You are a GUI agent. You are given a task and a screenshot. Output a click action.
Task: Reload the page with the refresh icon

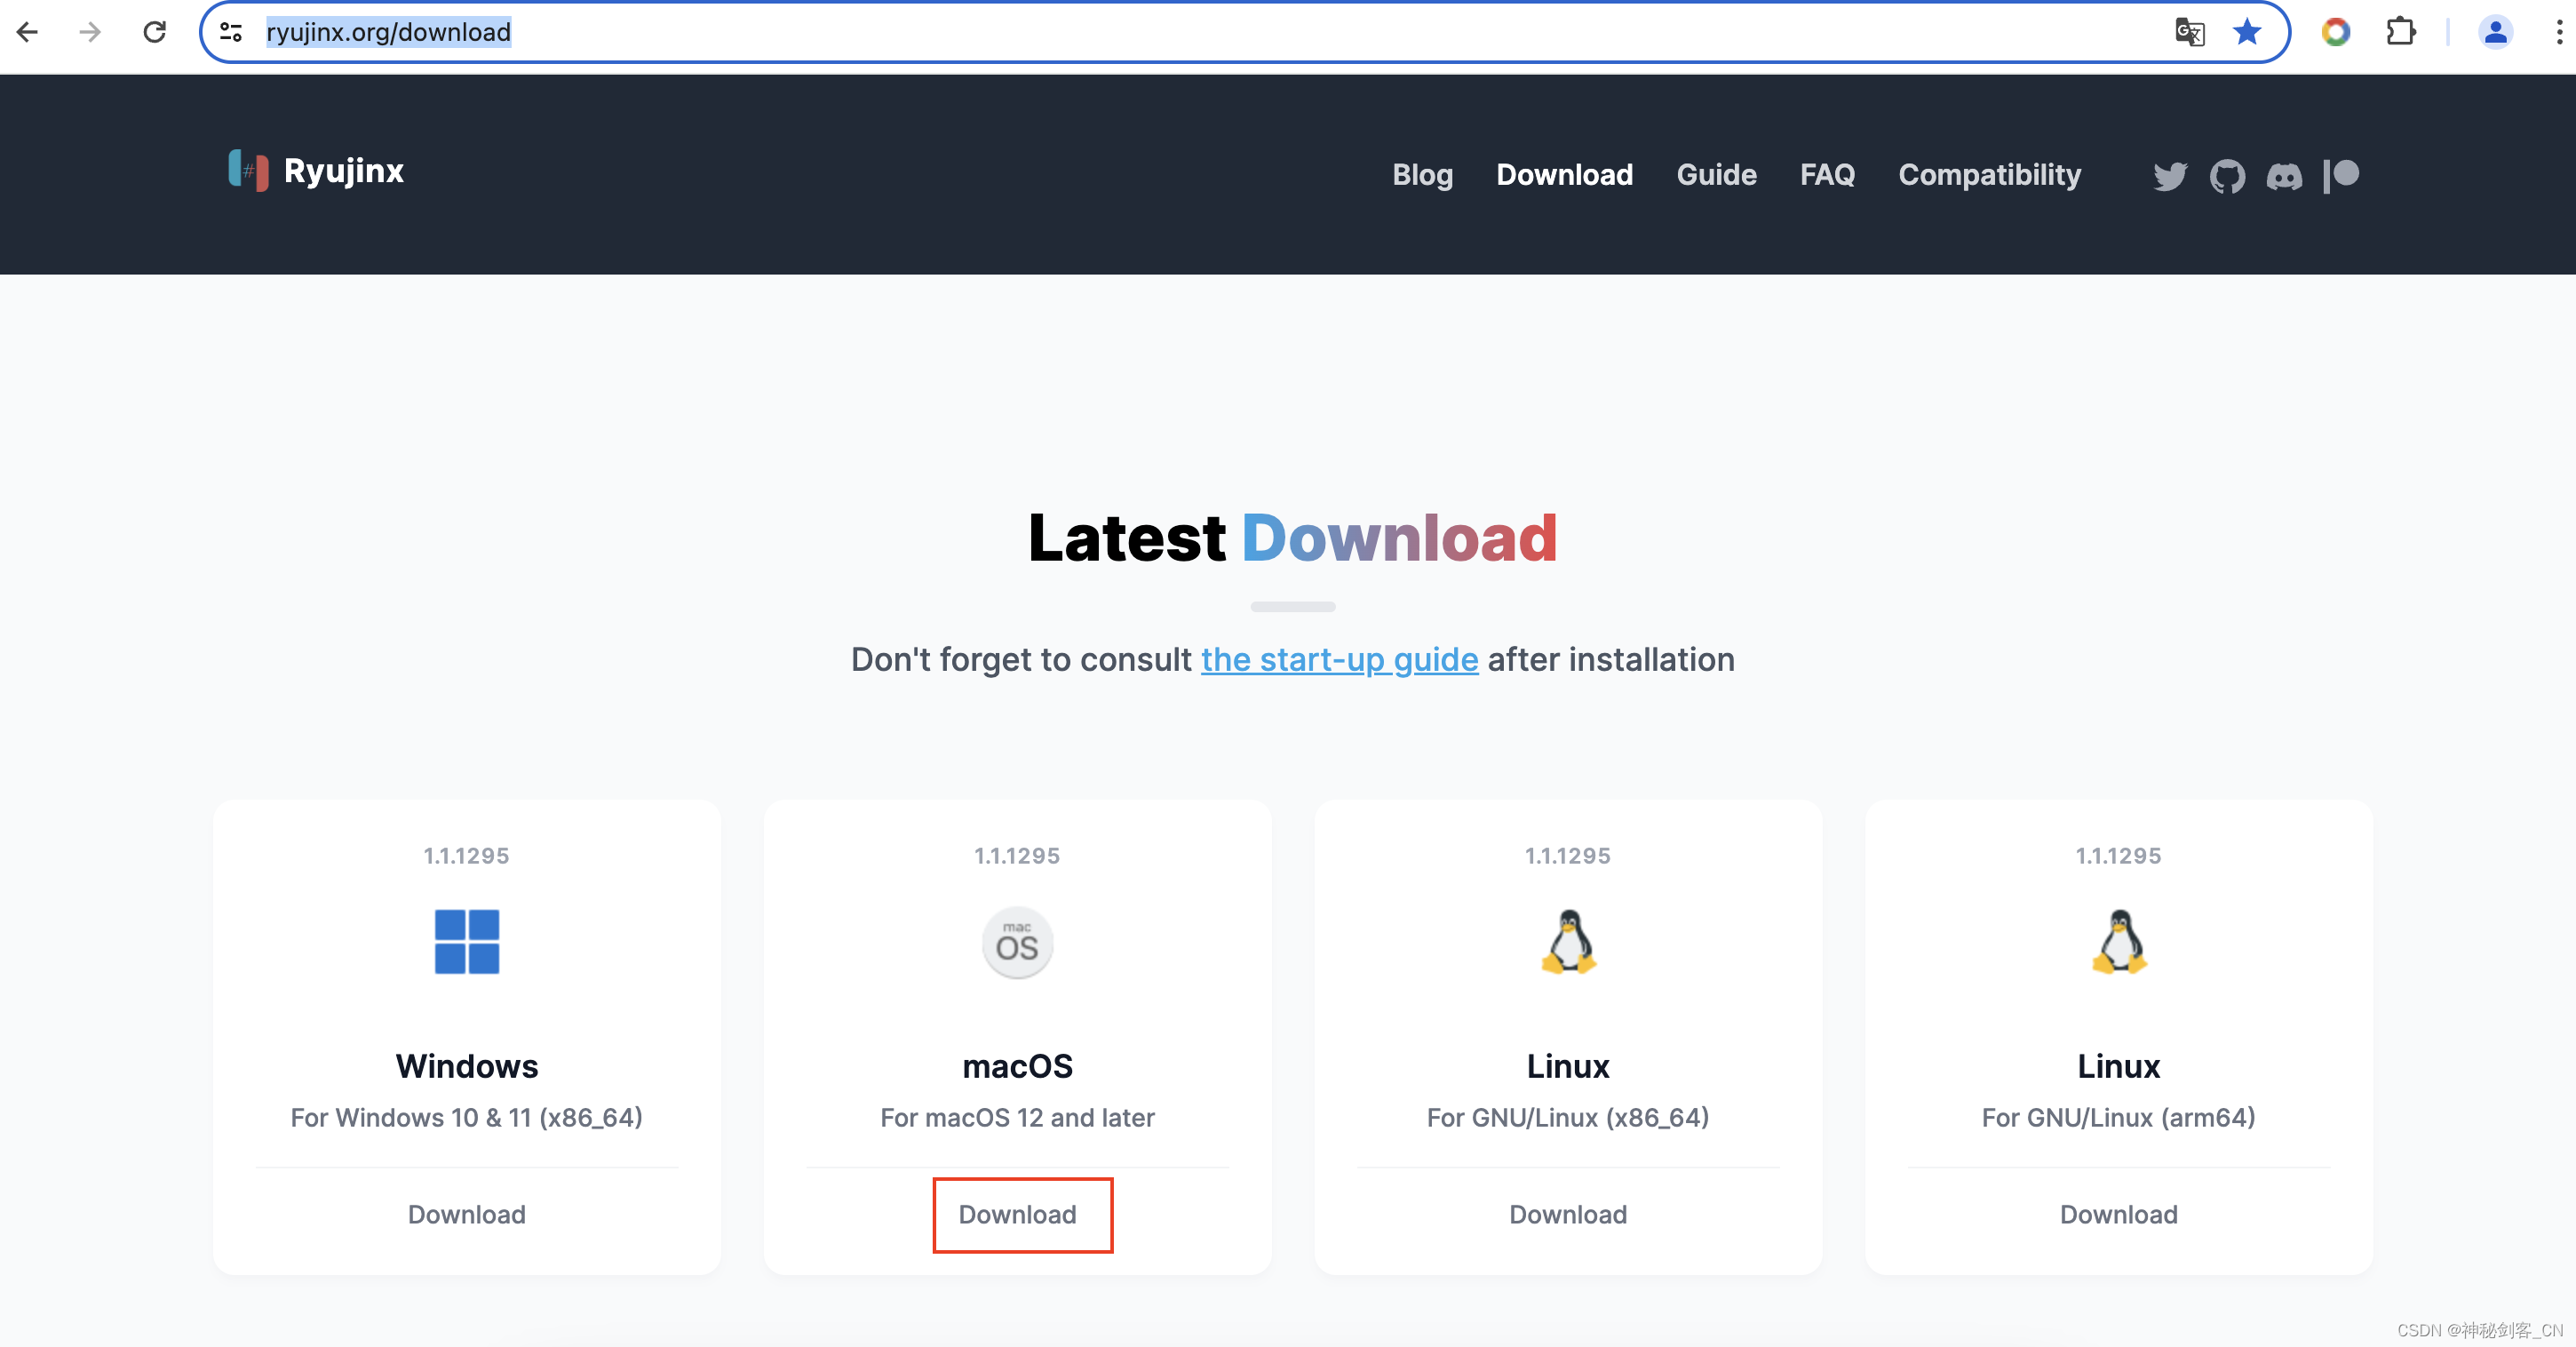155,32
